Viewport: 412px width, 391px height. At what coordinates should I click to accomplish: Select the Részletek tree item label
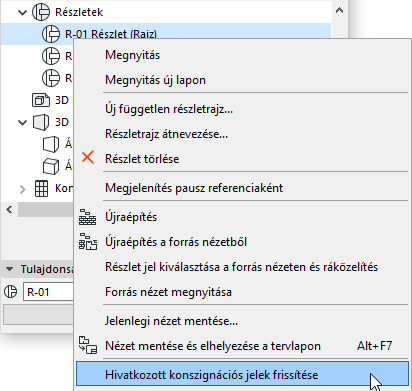(x=79, y=12)
